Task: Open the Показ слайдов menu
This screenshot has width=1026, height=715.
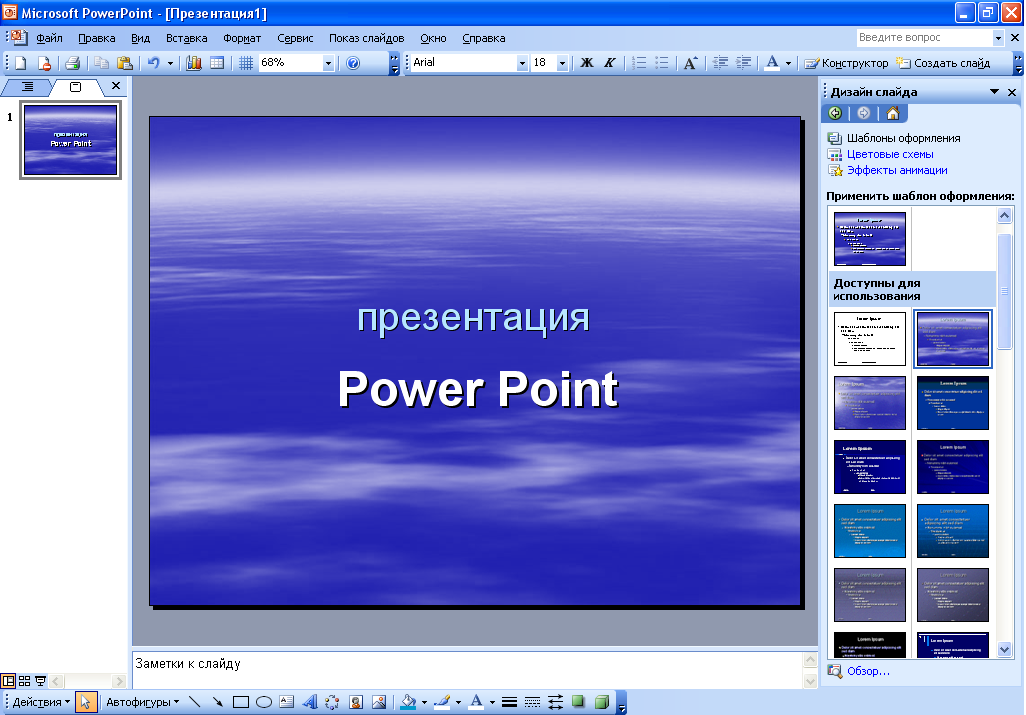Action: point(366,38)
